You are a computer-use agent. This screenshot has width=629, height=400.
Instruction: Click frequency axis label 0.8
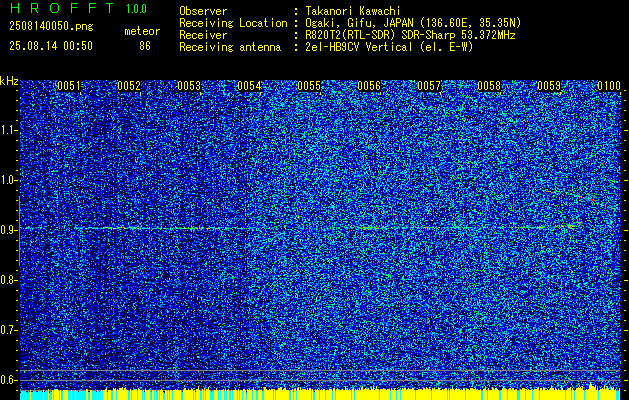tap(8, 280)
